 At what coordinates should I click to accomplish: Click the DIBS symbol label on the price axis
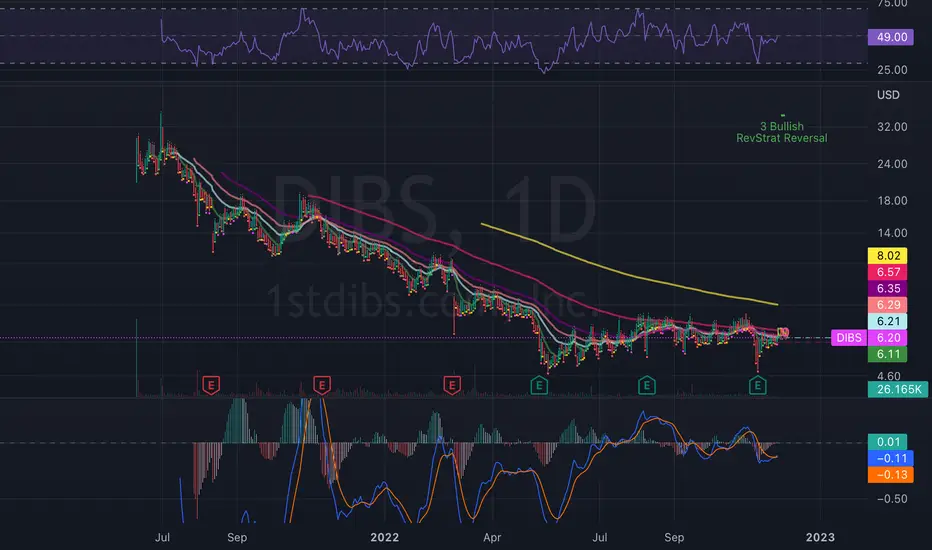[849, 338]
